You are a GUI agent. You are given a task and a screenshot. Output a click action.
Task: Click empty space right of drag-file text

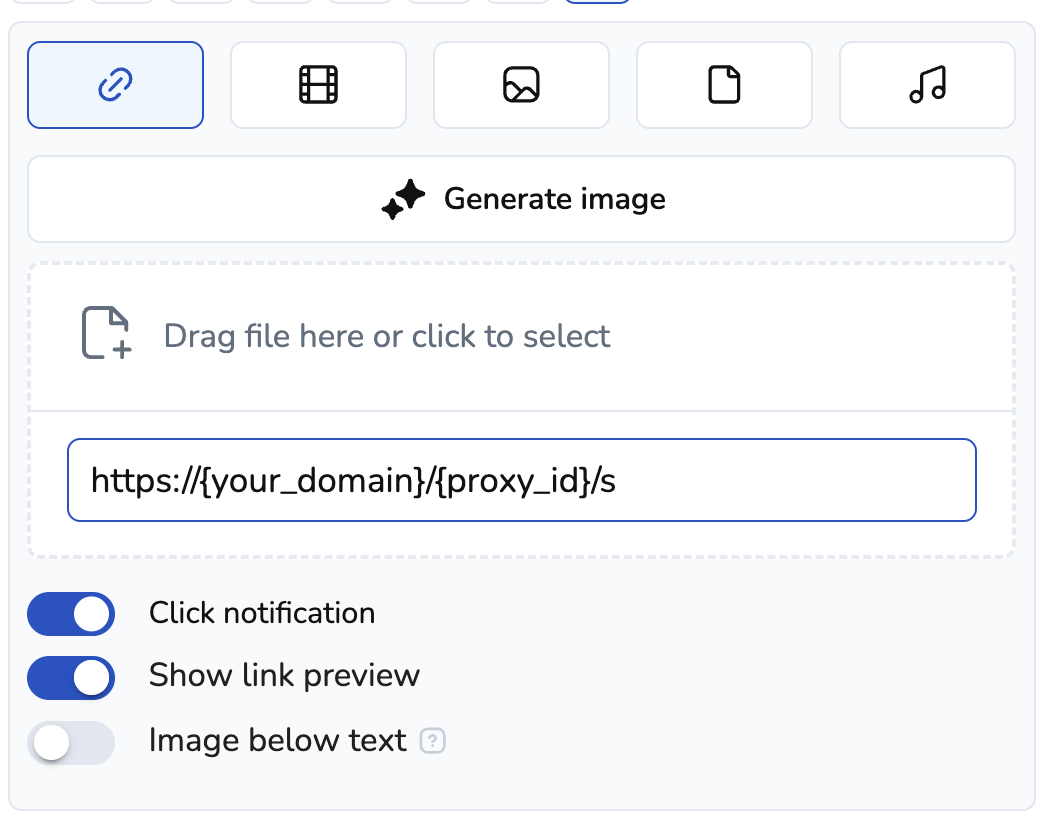pos(810,336)
